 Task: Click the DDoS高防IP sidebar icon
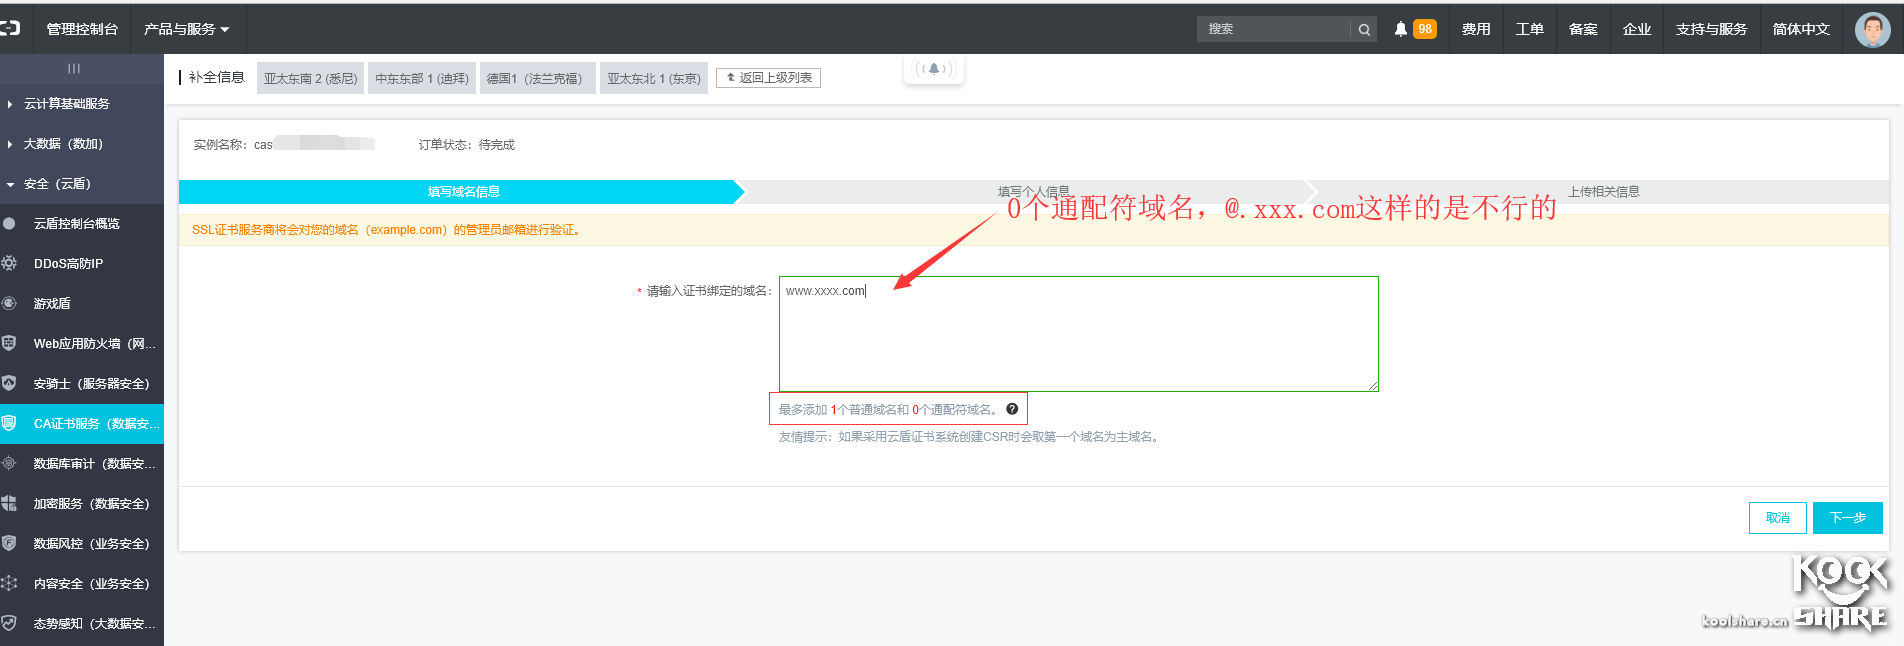tap(9, 263)
